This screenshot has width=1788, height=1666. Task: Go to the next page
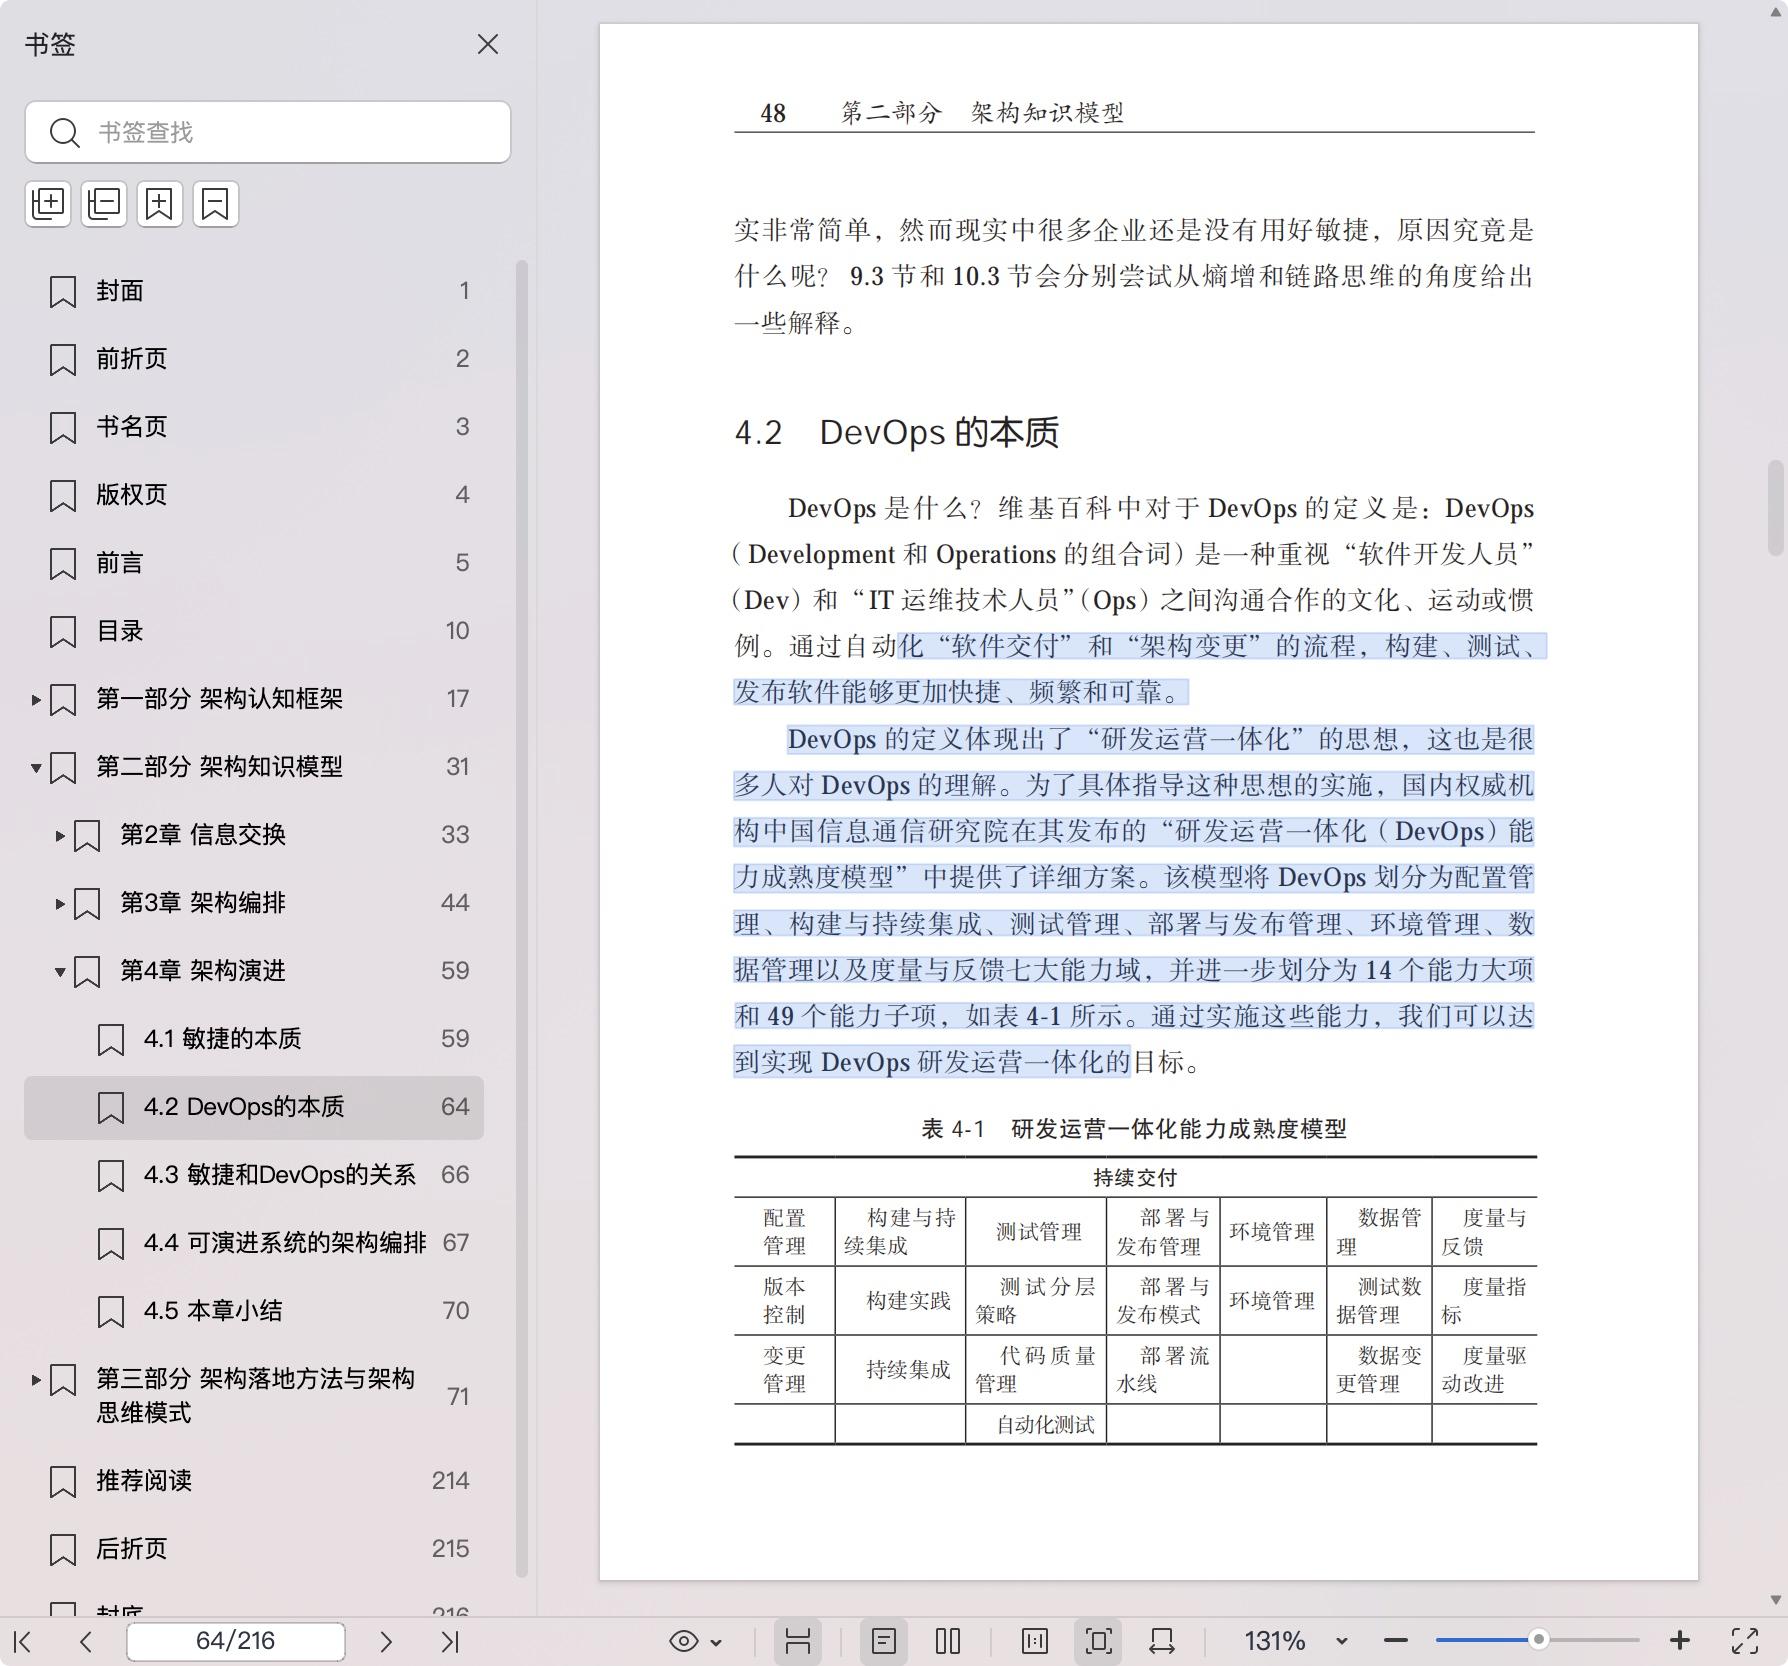pos(386,1641)
